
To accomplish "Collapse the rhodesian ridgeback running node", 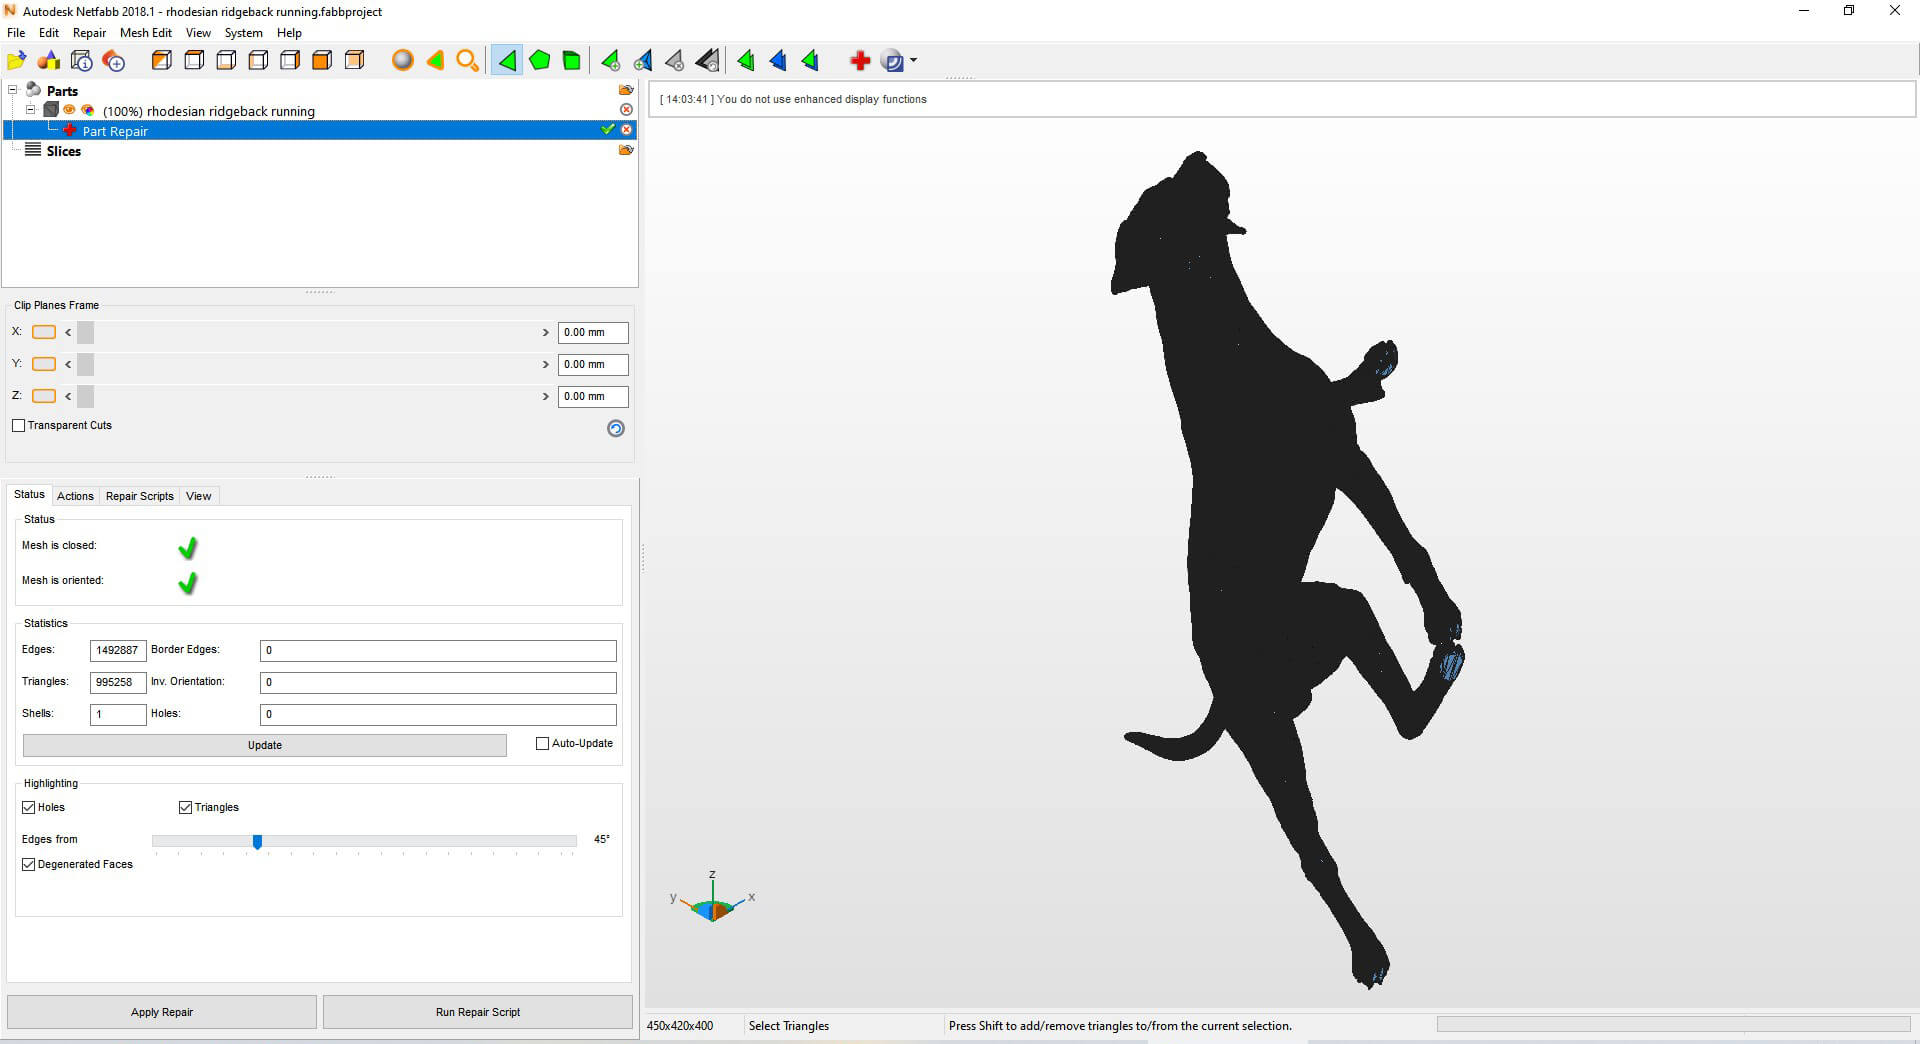I will coord(31,110).
